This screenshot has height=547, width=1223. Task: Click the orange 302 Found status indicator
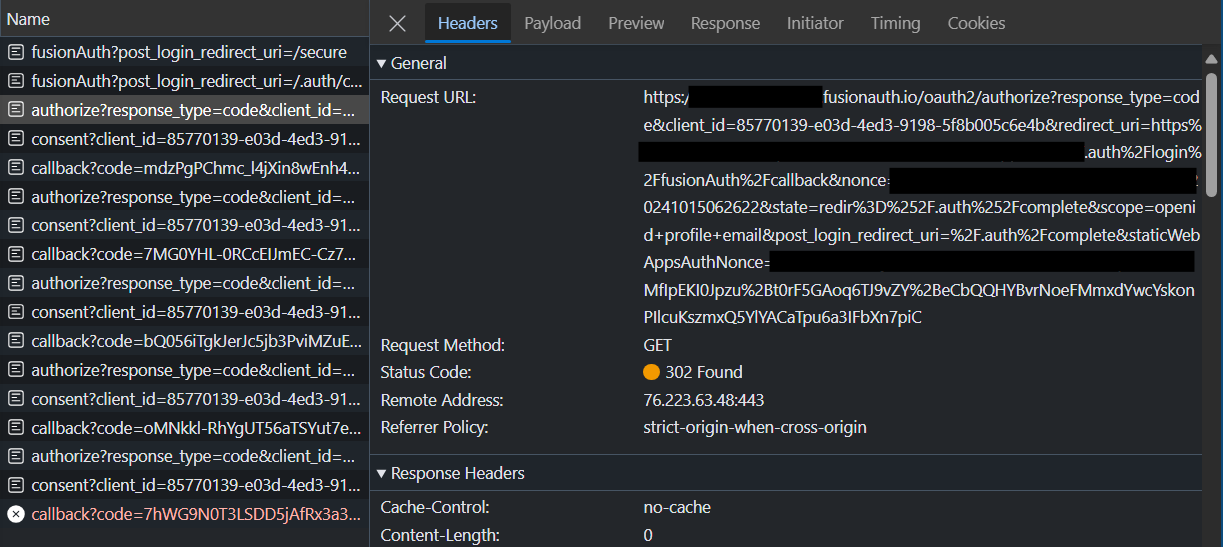coord(652,373)
